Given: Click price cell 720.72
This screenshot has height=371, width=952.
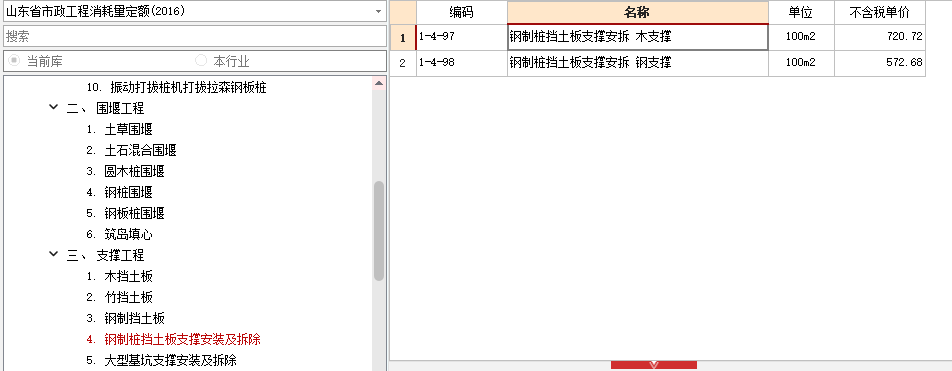Looking at the screenshot, I should tap(880, 37).
